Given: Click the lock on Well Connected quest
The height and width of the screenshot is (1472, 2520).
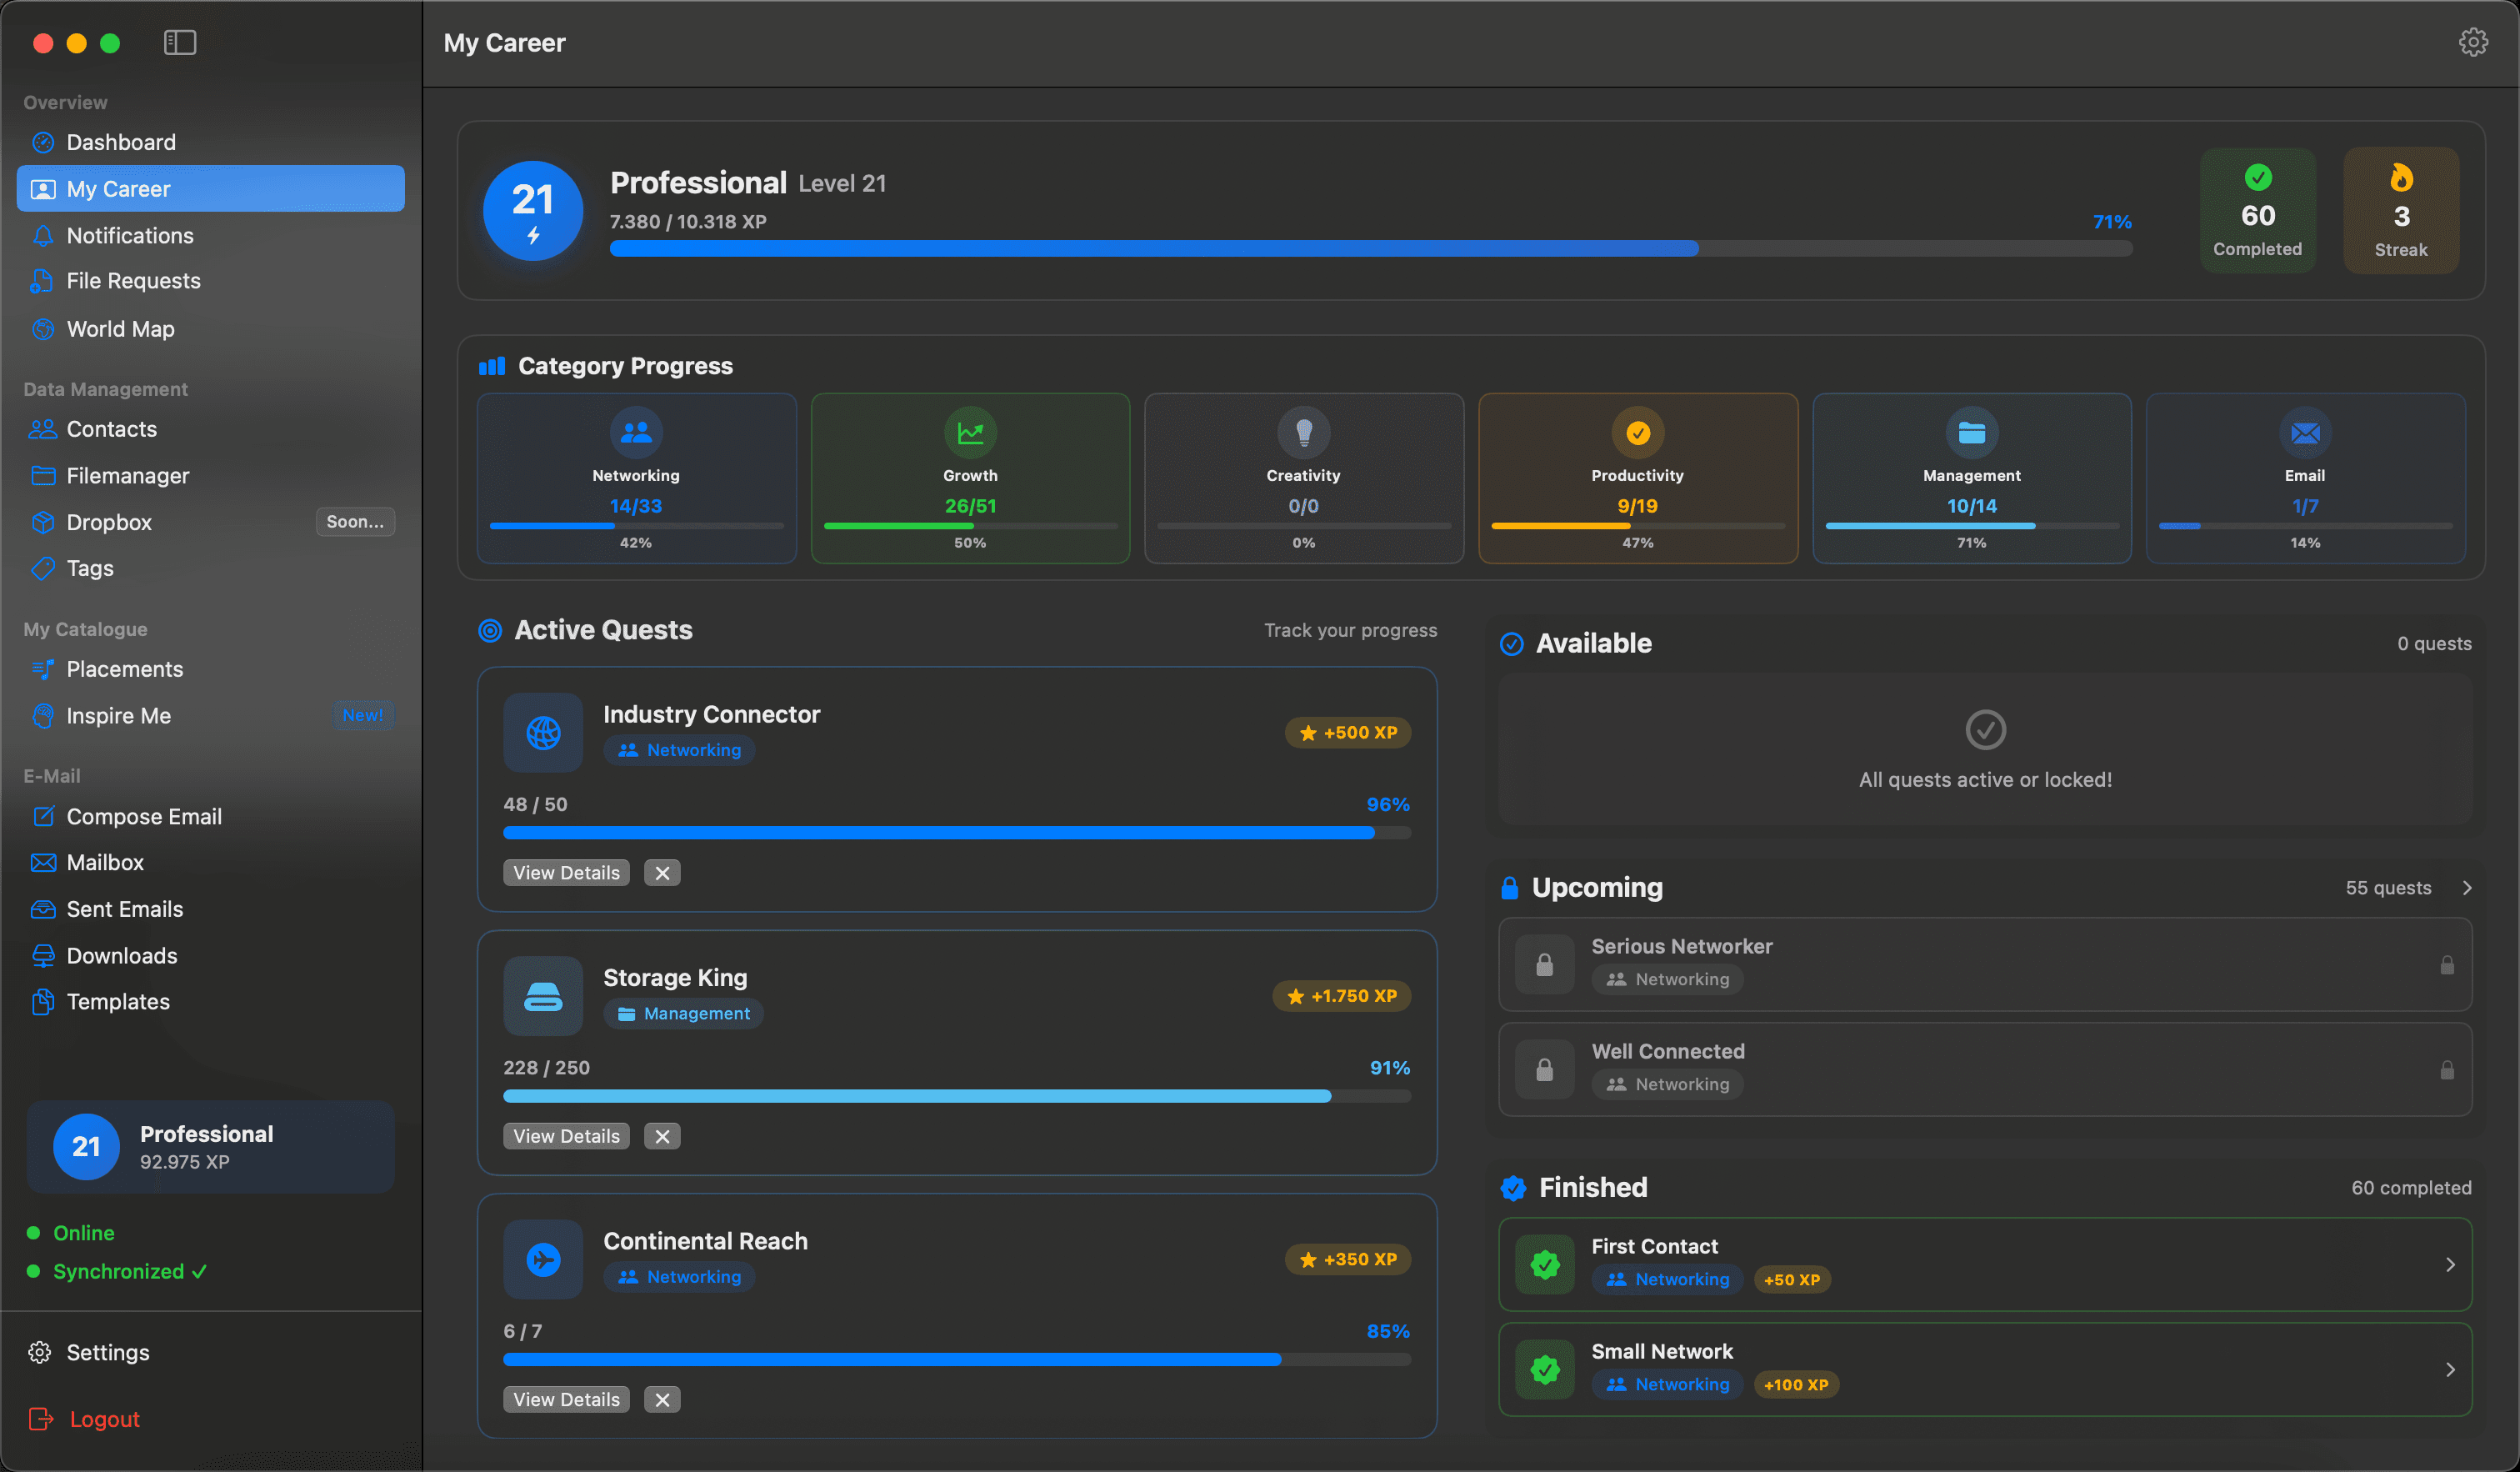Looking at the screenshot, I should [2448, 1069].
